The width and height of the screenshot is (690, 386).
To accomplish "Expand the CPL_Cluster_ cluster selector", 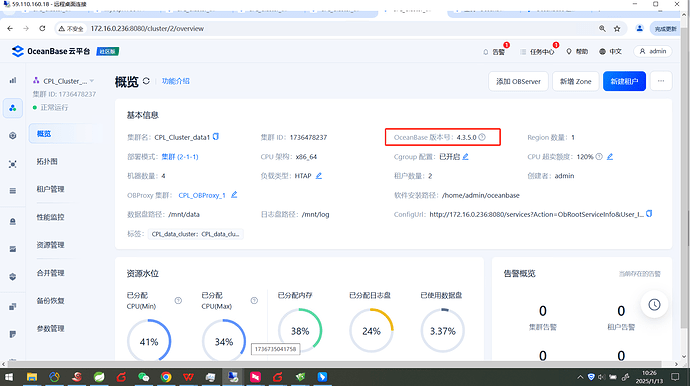I will point(64,81).
